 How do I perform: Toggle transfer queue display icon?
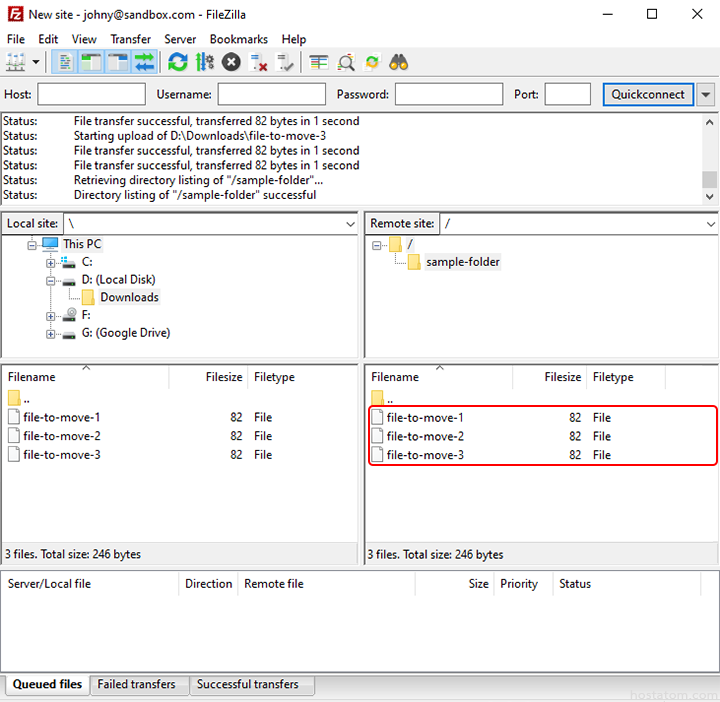[144, 62]
